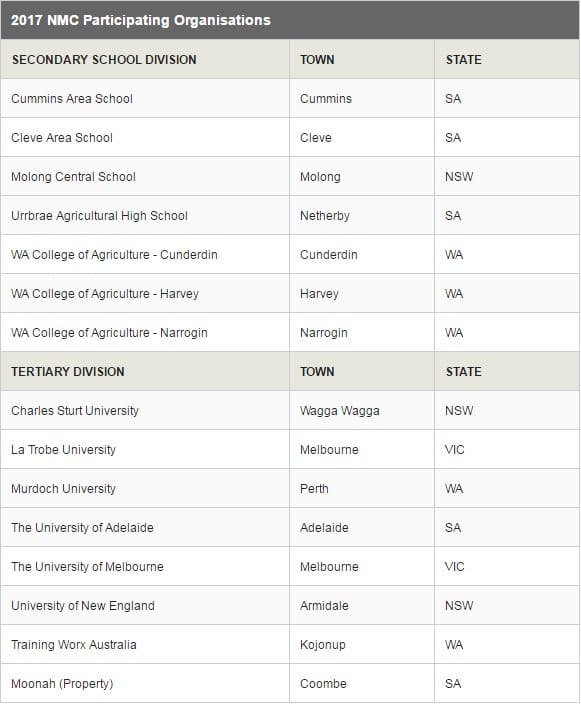Image resolution: width=581 pixels, height=704 pixels.
Task: Select the Tertiary Division header
Action: [x=68, y=372]
